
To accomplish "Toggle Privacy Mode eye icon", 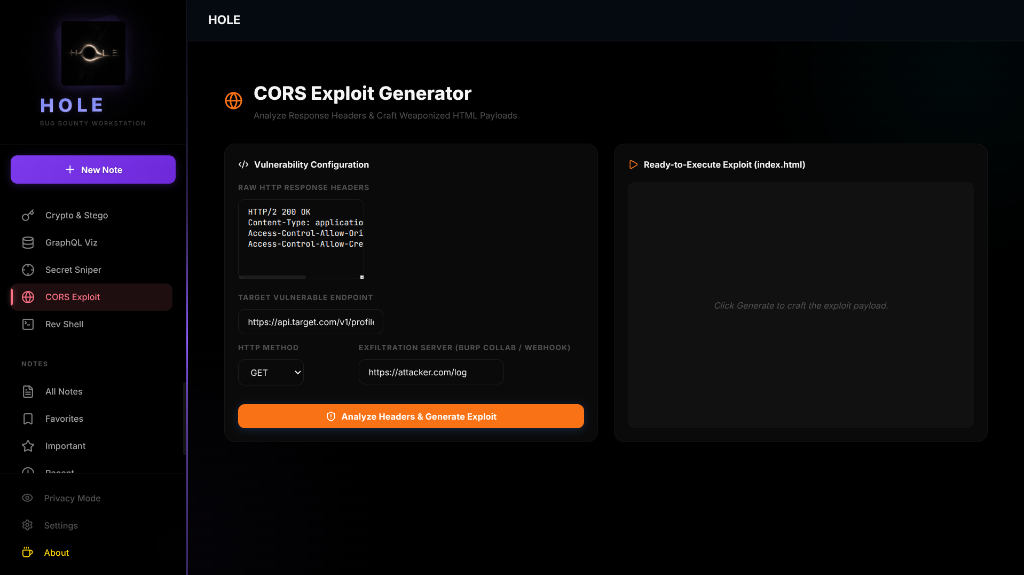I will pos(27,498).
